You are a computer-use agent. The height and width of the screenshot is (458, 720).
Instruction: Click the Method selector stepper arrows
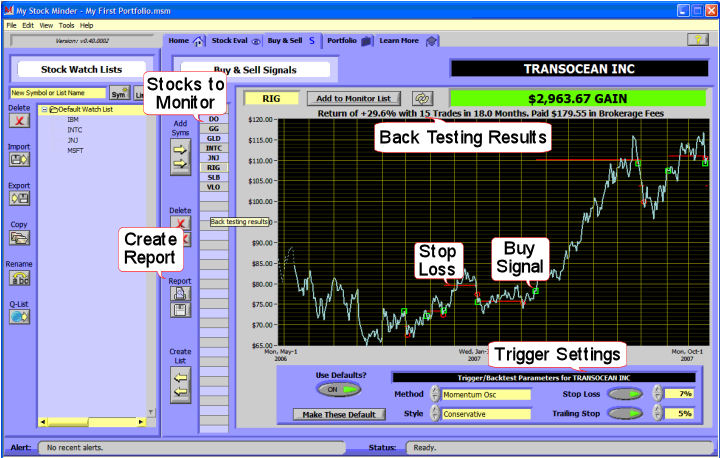435,394
